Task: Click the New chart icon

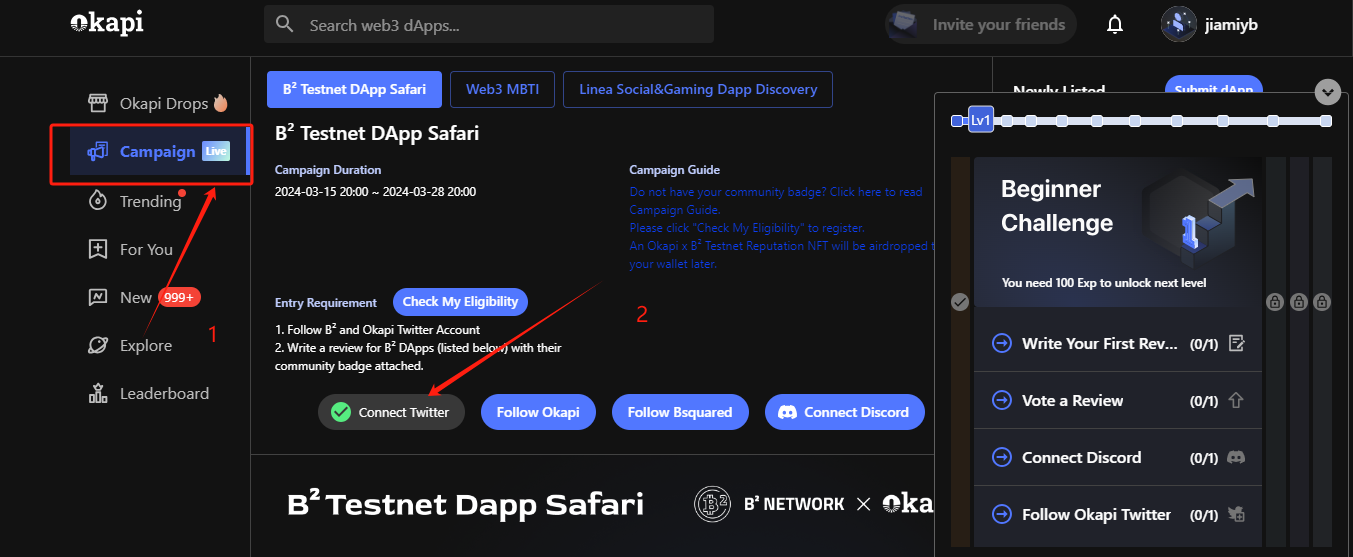Action: (98, 297)
